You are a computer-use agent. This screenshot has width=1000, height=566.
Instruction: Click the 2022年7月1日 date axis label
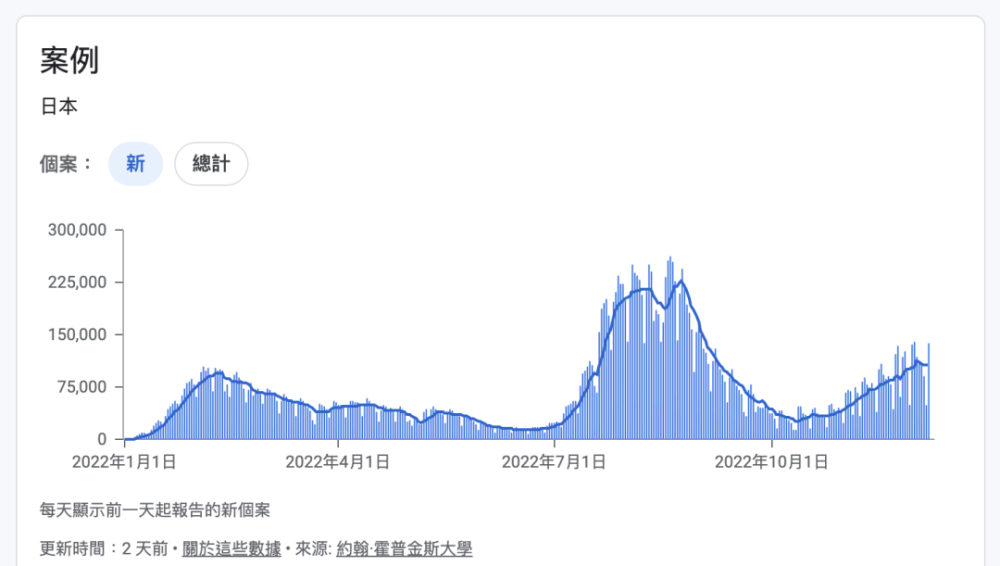coord(553,462)
